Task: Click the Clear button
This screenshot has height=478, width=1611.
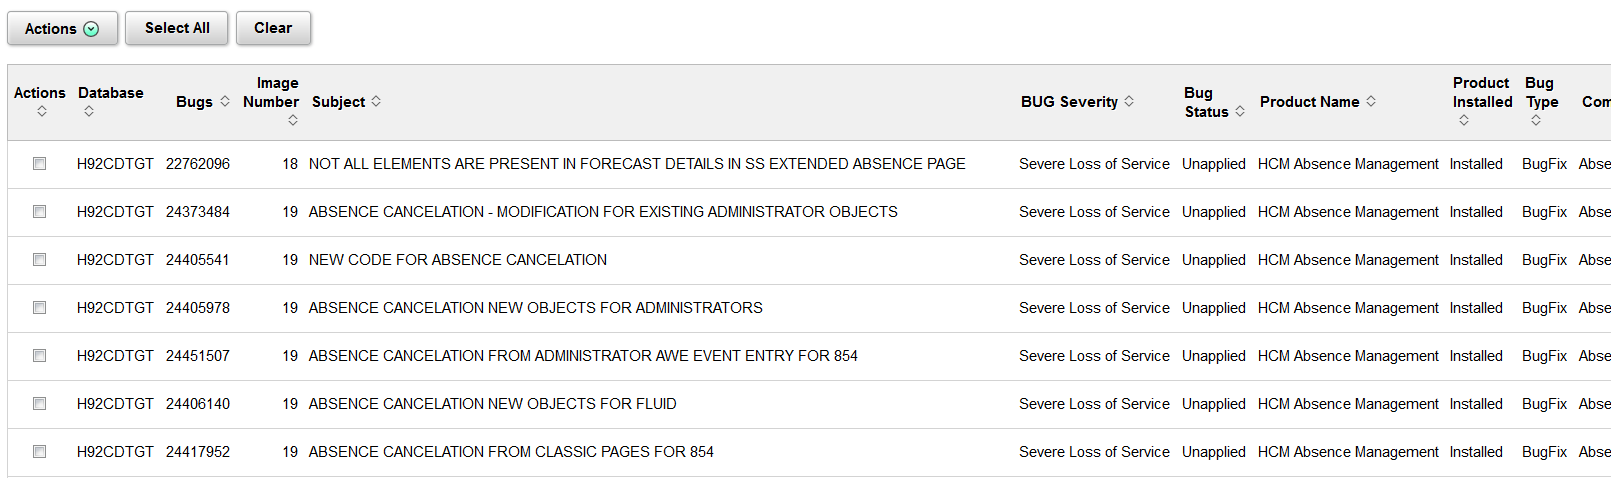Action: [273, 28]
